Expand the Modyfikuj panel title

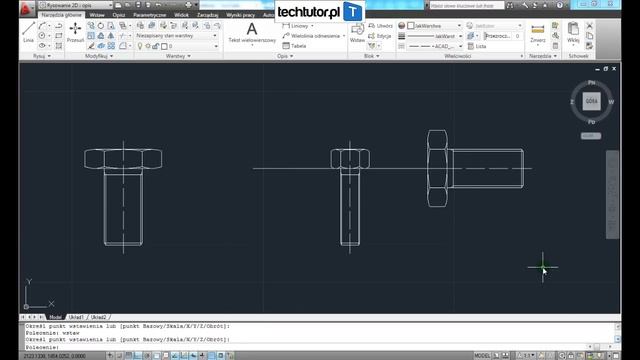pos(99,56)
